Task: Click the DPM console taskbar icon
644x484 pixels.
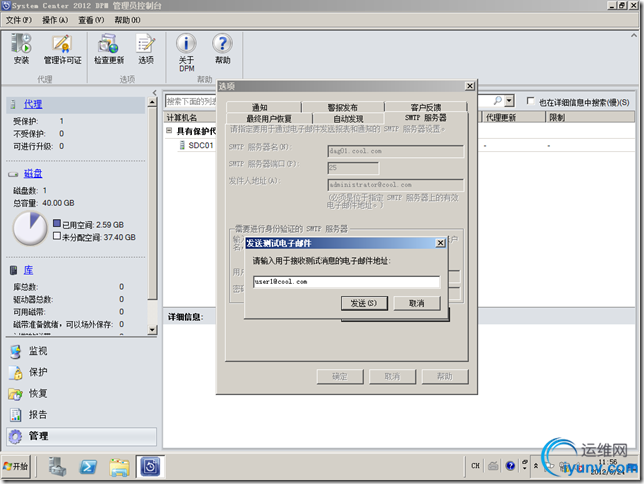Action: 150,467
